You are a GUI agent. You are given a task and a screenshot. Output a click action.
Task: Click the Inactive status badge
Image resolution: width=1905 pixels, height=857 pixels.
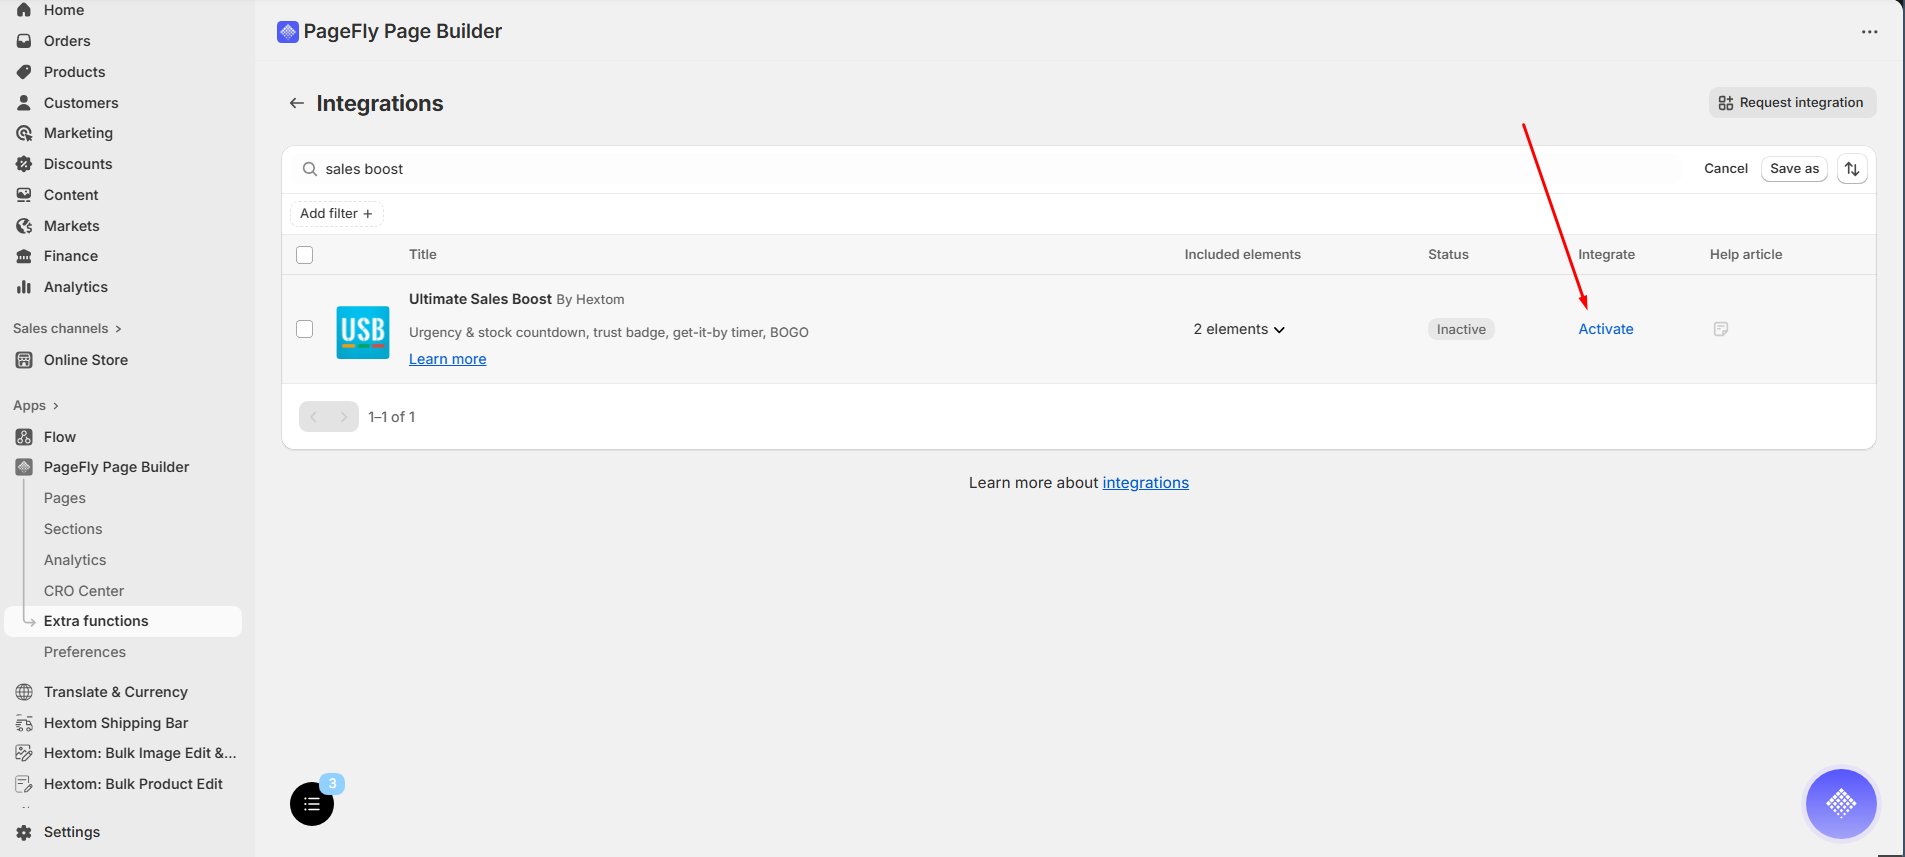click(x=1461, y=329)
